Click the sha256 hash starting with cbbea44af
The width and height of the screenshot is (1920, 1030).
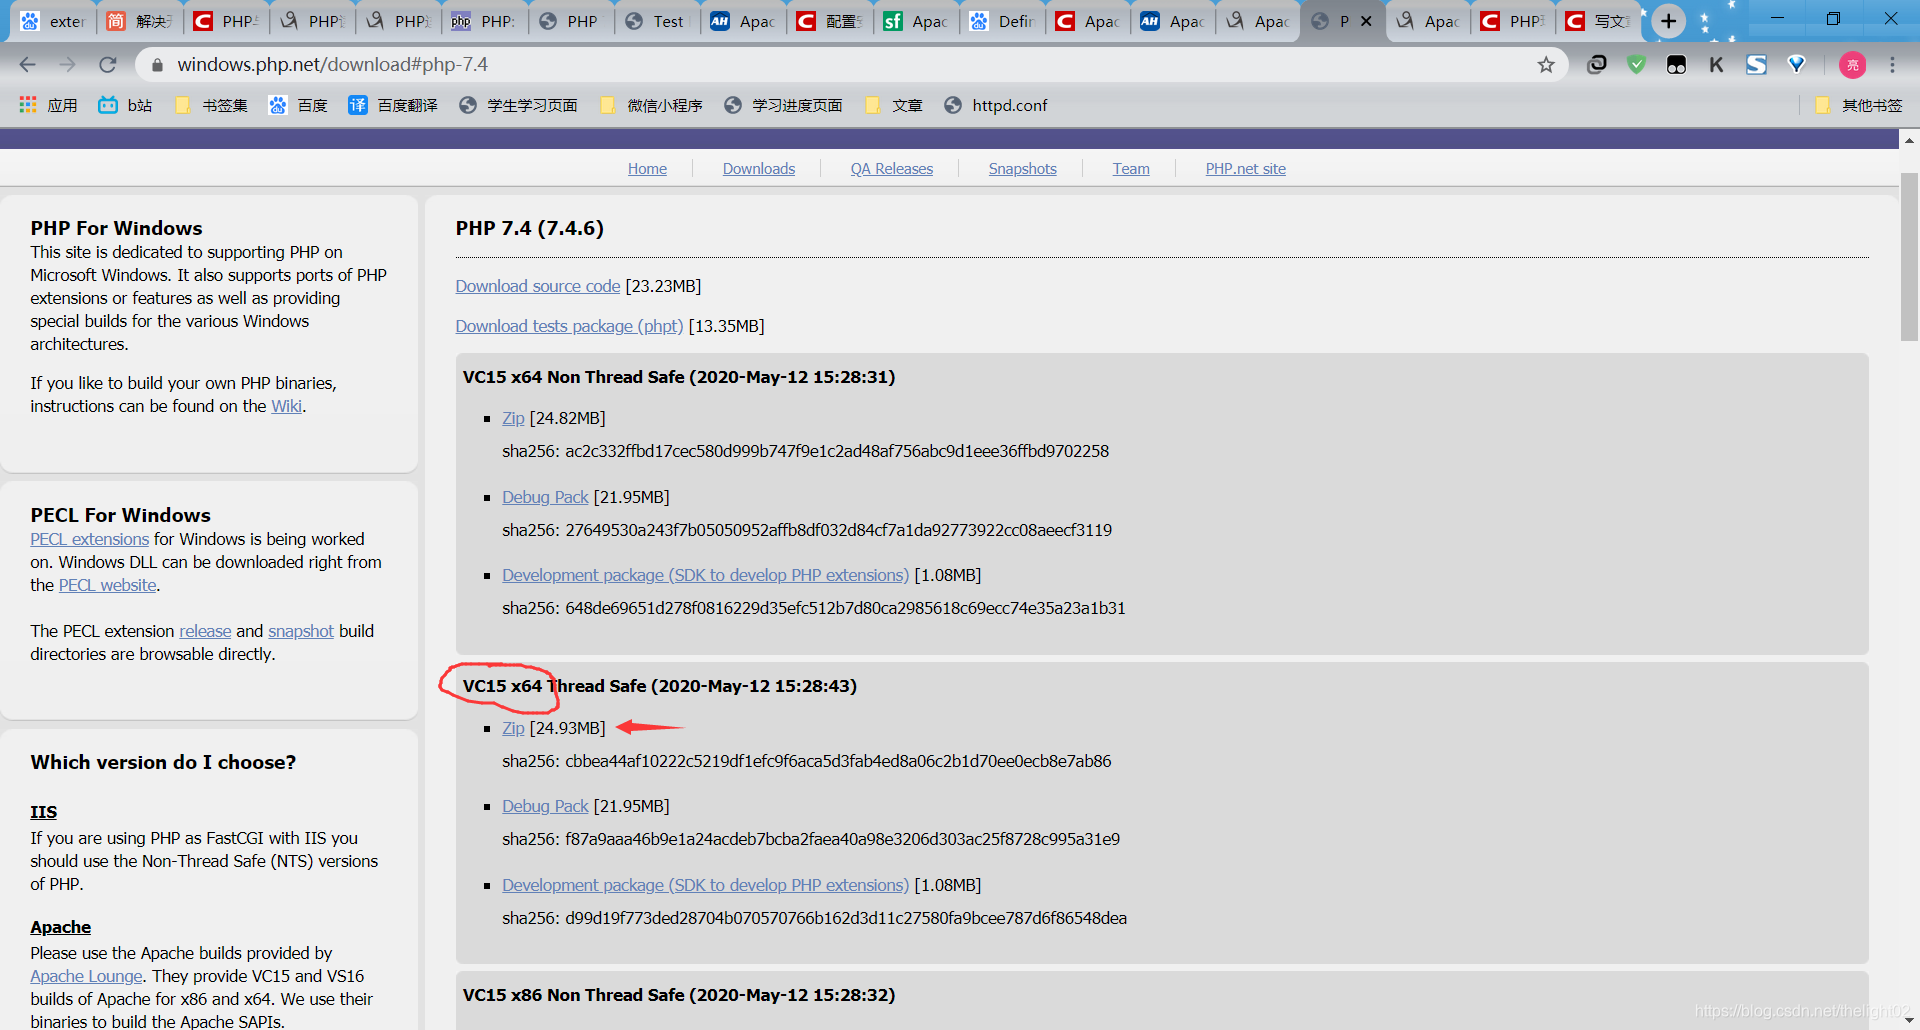(838, 762)
